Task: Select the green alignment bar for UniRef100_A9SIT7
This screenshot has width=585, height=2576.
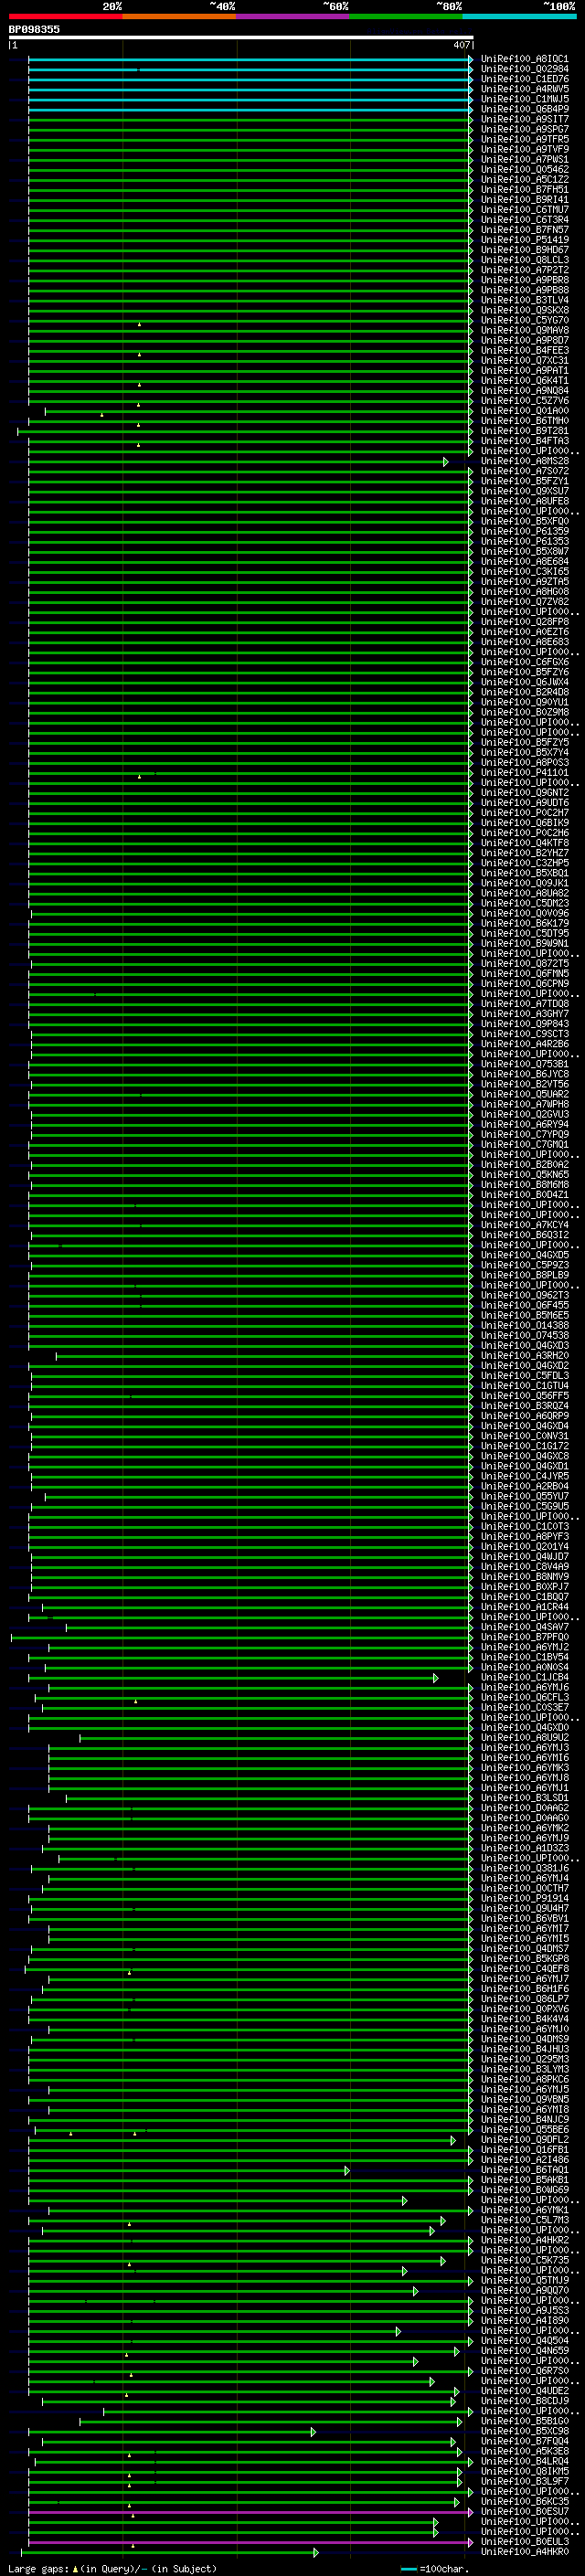Action: click(250, 119)
